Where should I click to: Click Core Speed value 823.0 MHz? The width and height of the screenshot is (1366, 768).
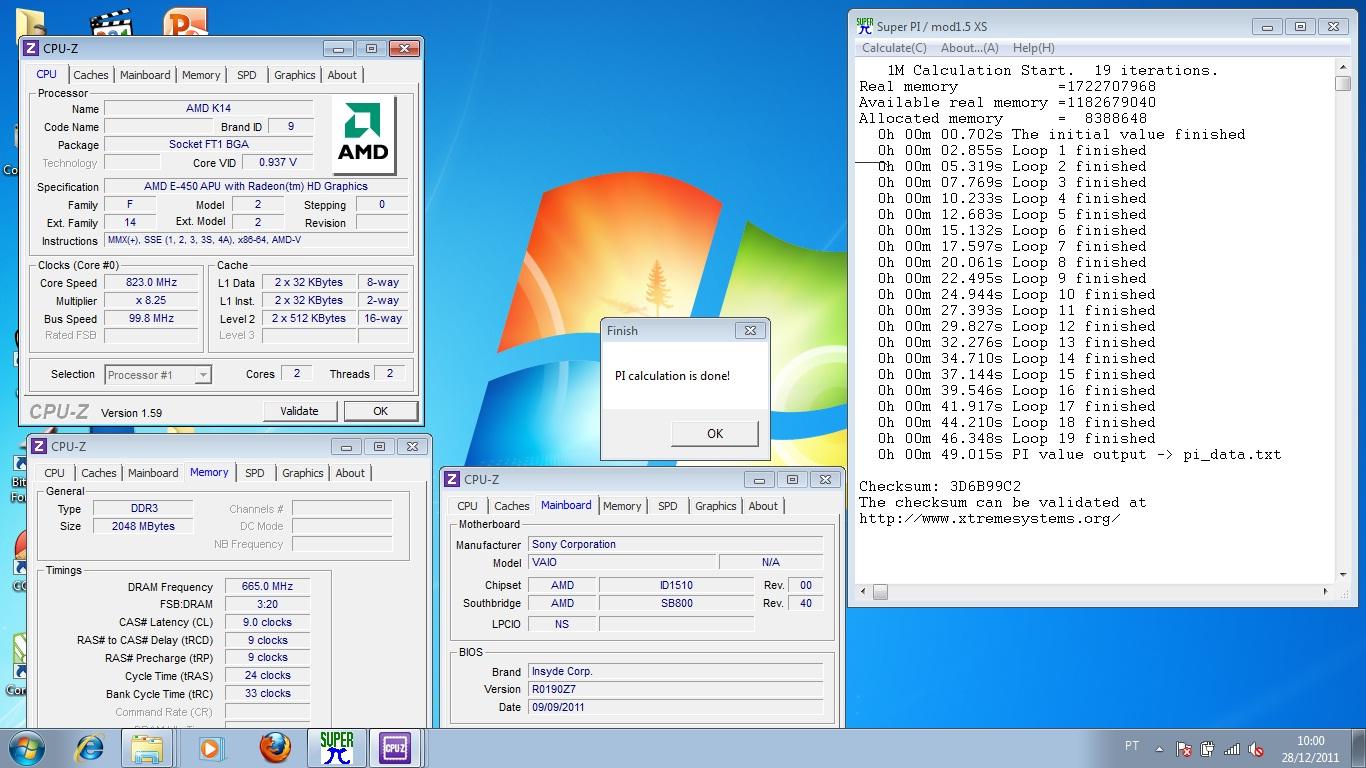pyautogui.click(x=152, y=283)
